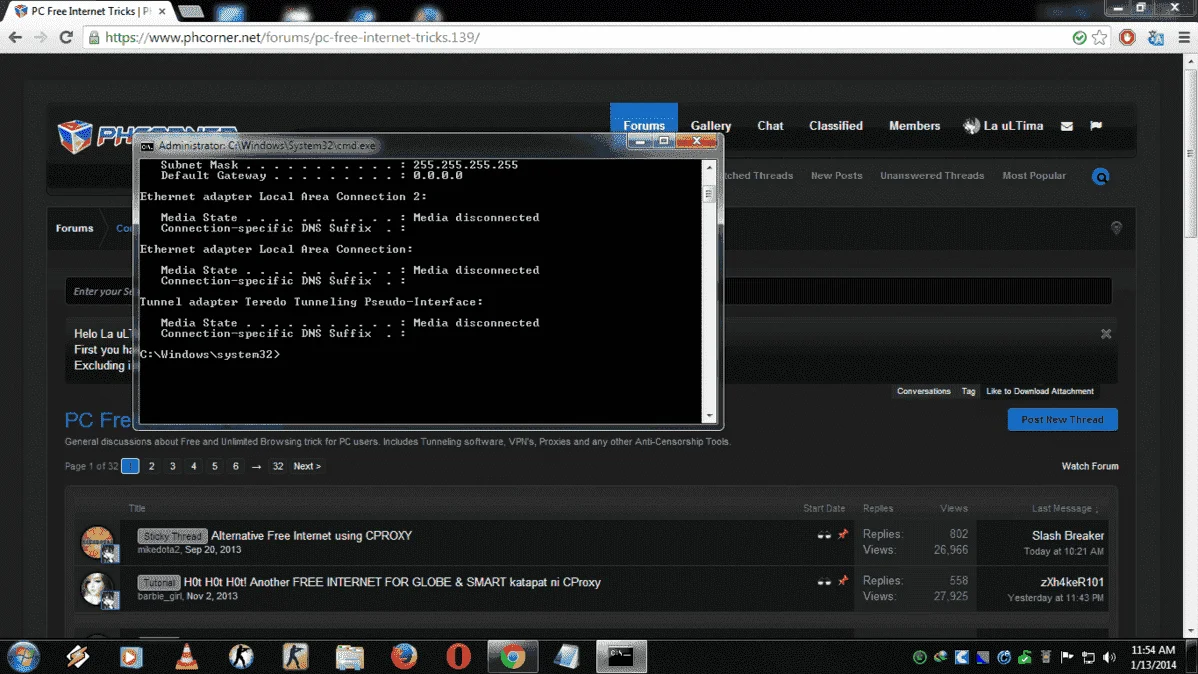
Task: Open the Chat tab
Action: coord(770,126)
